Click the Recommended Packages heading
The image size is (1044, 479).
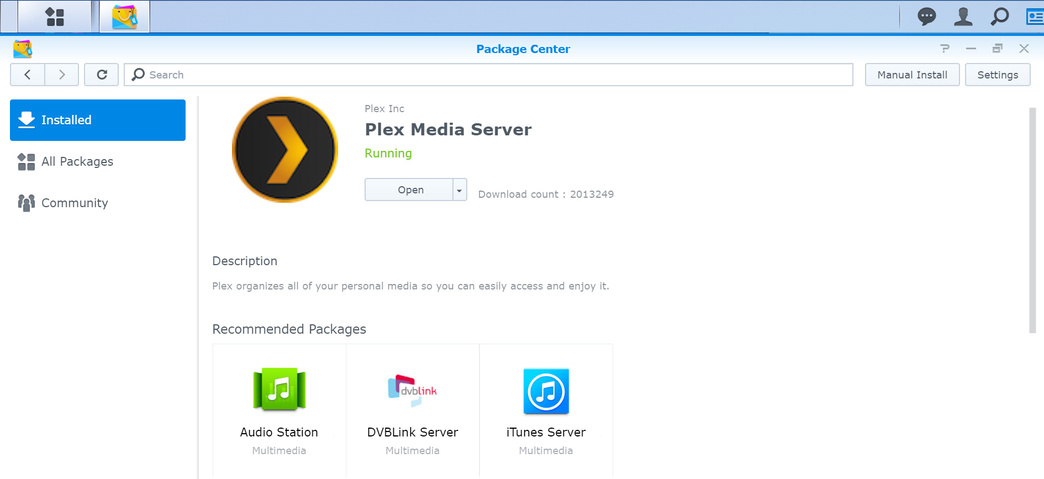point(289,329)
